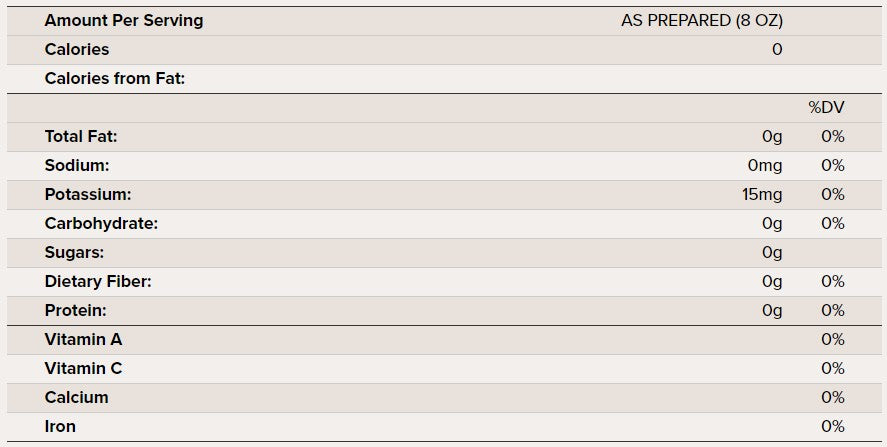Click the Iron percent daily value
This screenshot has height=447, width=887.
(832, 427)
